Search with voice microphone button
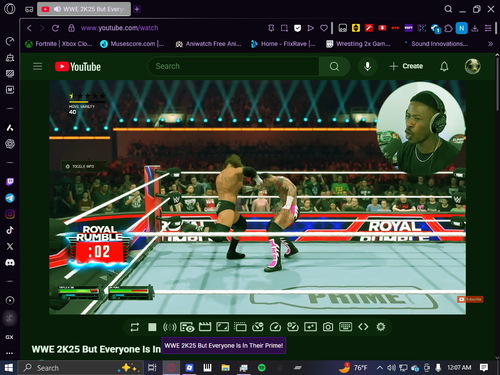The width and height of the screenshot is (500, 375). (367, 66)
